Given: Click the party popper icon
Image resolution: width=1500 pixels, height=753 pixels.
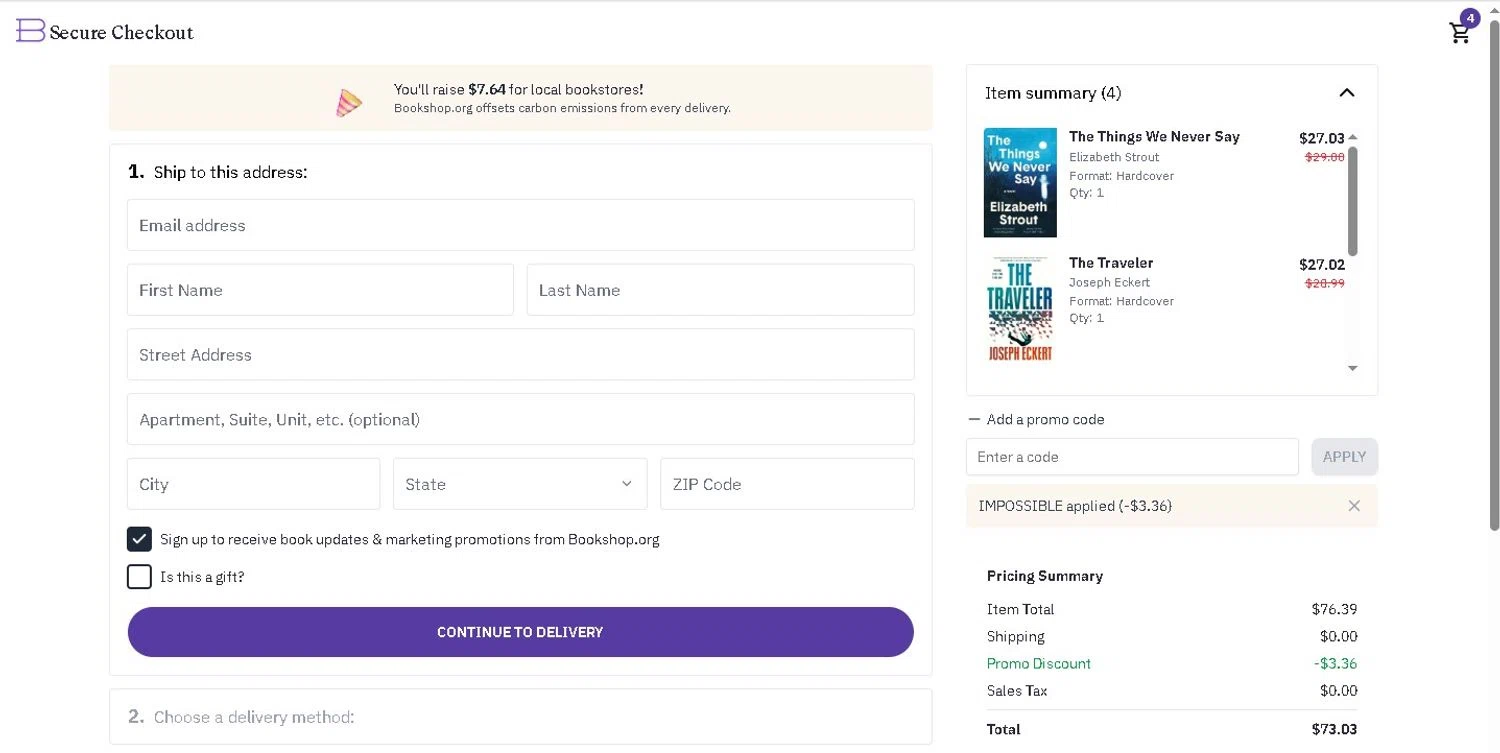Looking at the screenshot, I should pos(348,102).
